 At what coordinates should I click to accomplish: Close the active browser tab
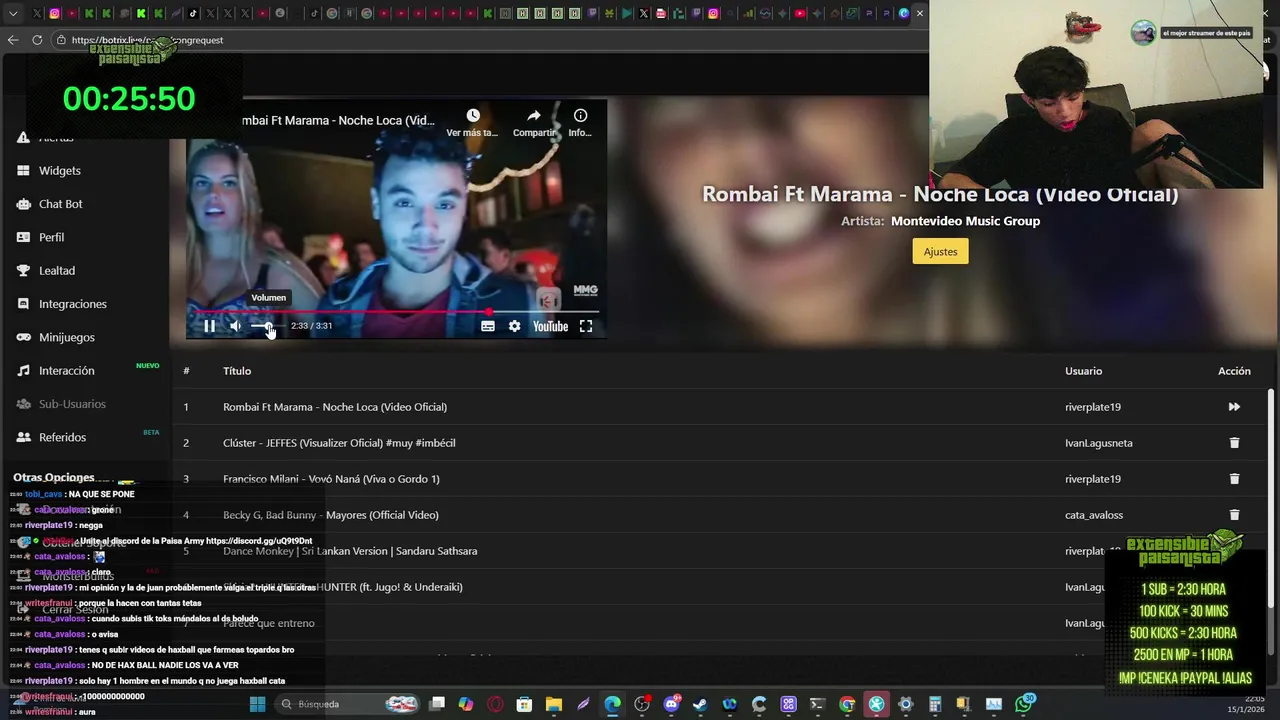pyautogui.click(x=920, y=13)
